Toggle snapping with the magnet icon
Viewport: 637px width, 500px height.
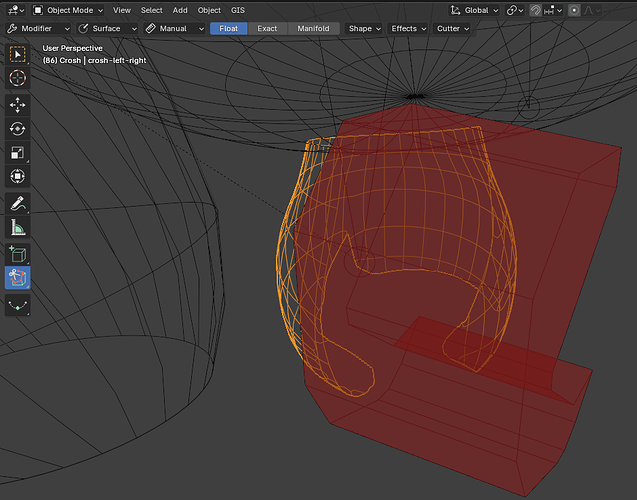pyautogui.click(x=535, y=10)
